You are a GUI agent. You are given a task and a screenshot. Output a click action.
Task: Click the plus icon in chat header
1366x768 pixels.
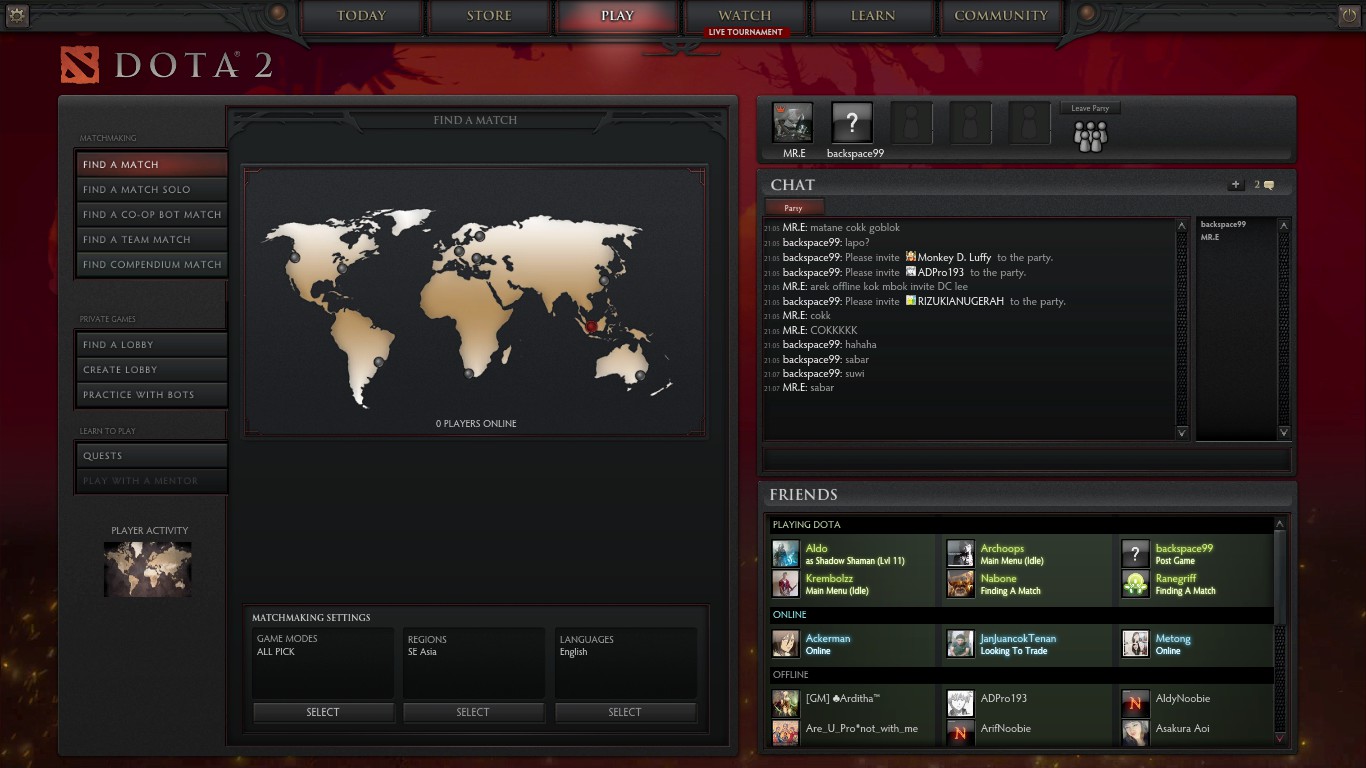tap(1236, 185)
